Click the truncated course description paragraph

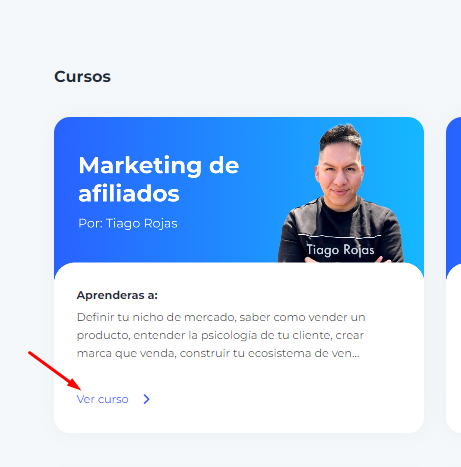pos(221,335)
